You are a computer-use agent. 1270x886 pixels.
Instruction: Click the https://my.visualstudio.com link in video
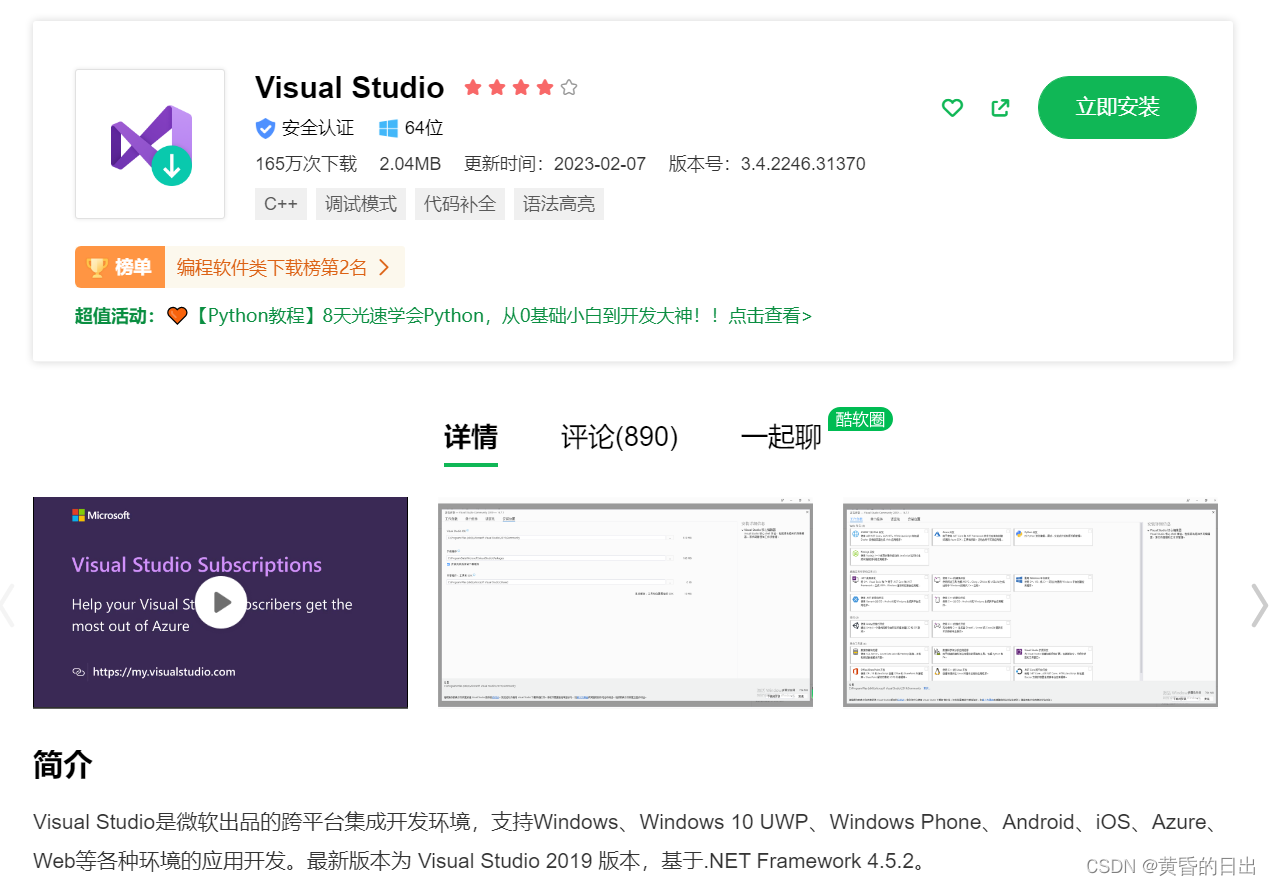pos(163,672)
